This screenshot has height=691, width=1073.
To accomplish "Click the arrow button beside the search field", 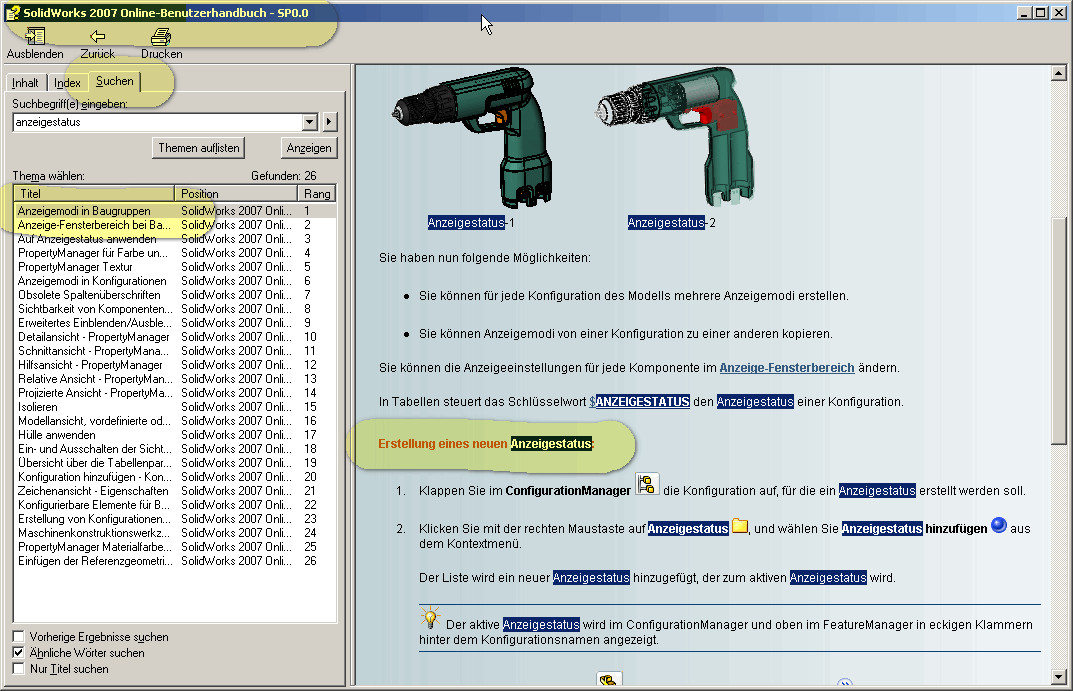I will [x=330, y=122].
